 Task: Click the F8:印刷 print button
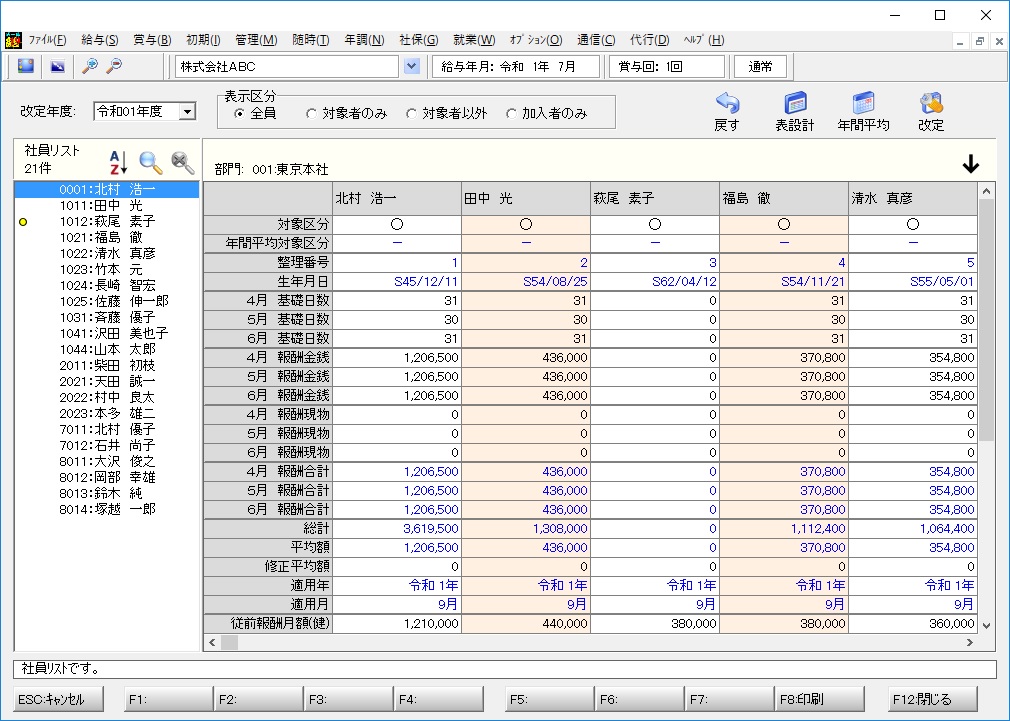click(x=819, y=699)
